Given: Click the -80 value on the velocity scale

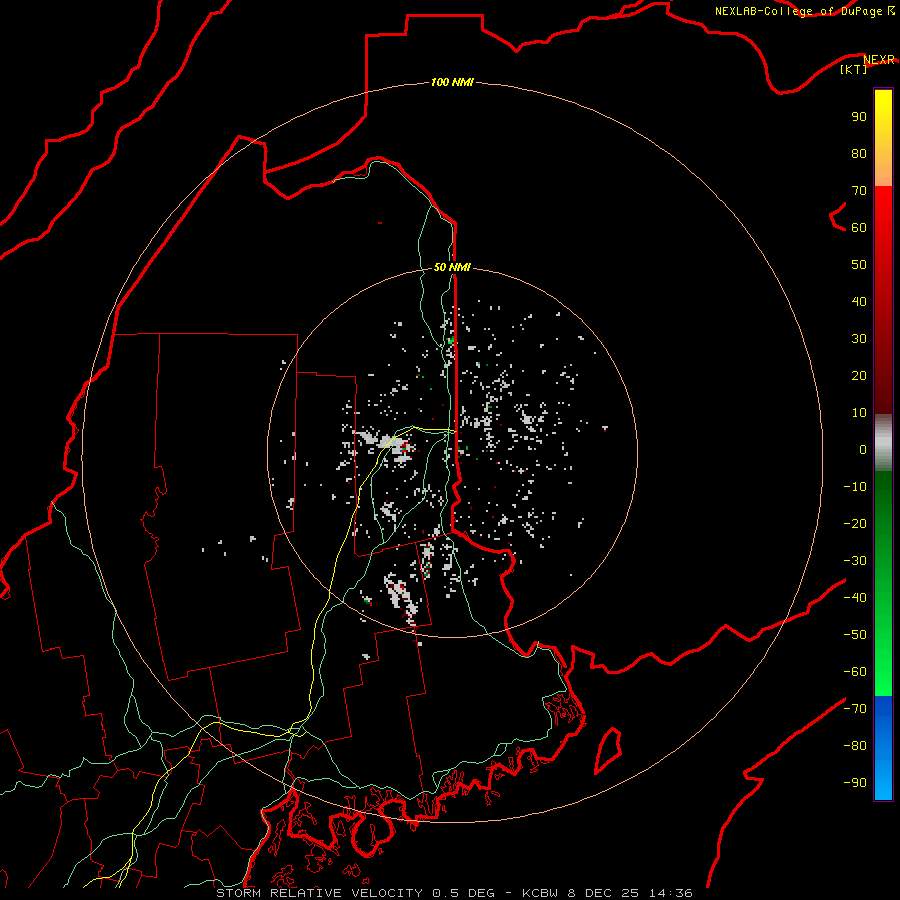Looking at the screenshot, I should click(x=855, y=746).
